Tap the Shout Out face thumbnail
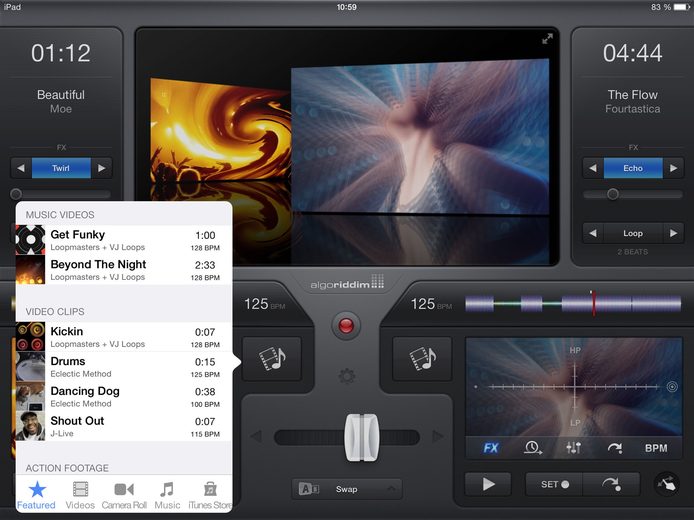The height and width of the screenshot is (520, 694). tap(31, 426)
